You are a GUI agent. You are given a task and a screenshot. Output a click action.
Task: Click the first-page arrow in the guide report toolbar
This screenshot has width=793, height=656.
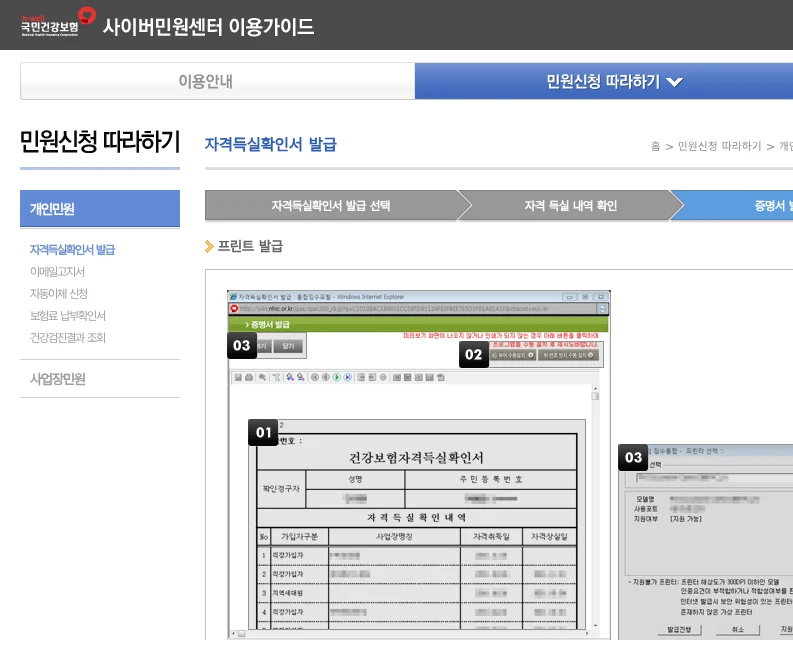[315, 377]
